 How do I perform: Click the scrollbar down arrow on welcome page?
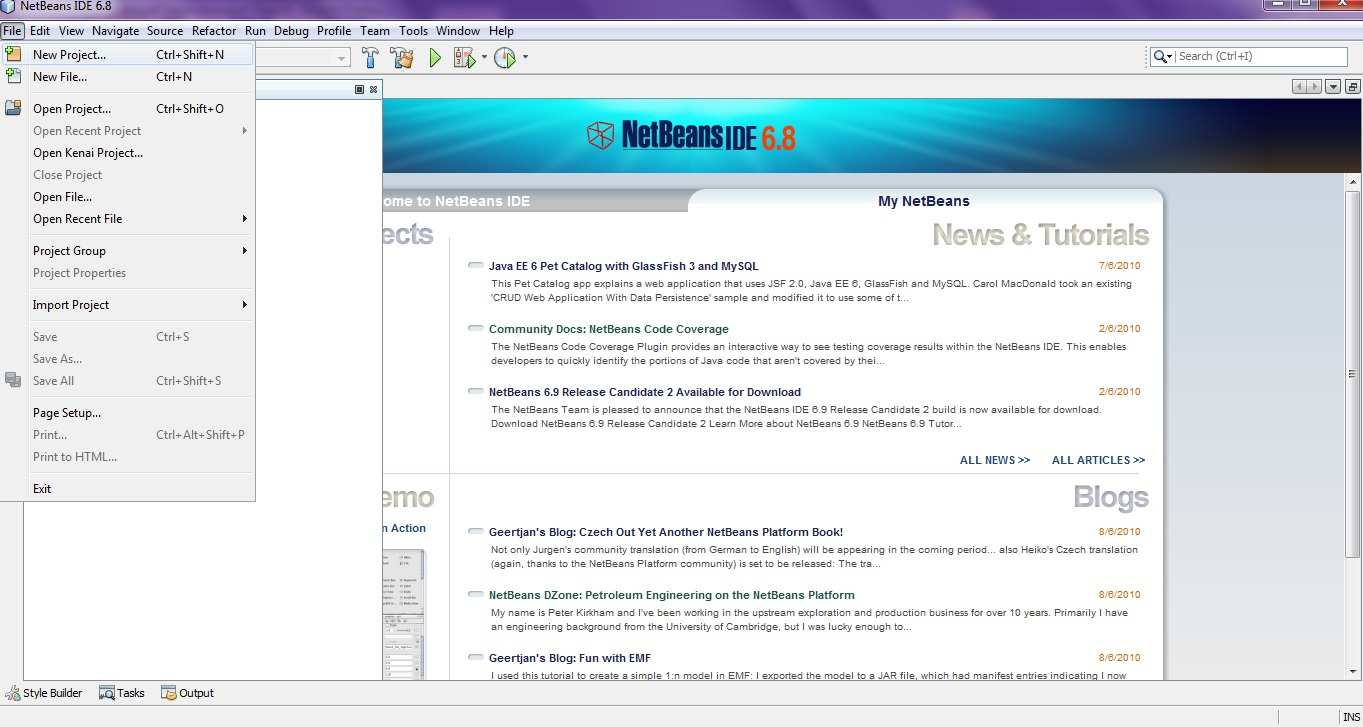pyautogui.click(x=1354, y=673)
